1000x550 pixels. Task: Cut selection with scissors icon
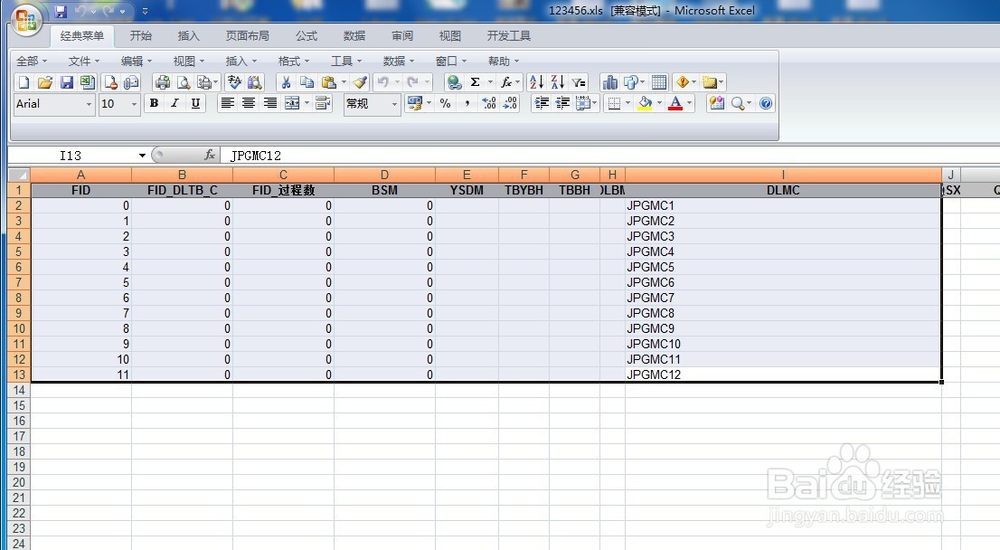pyautogui.click(x=286, y=82)
